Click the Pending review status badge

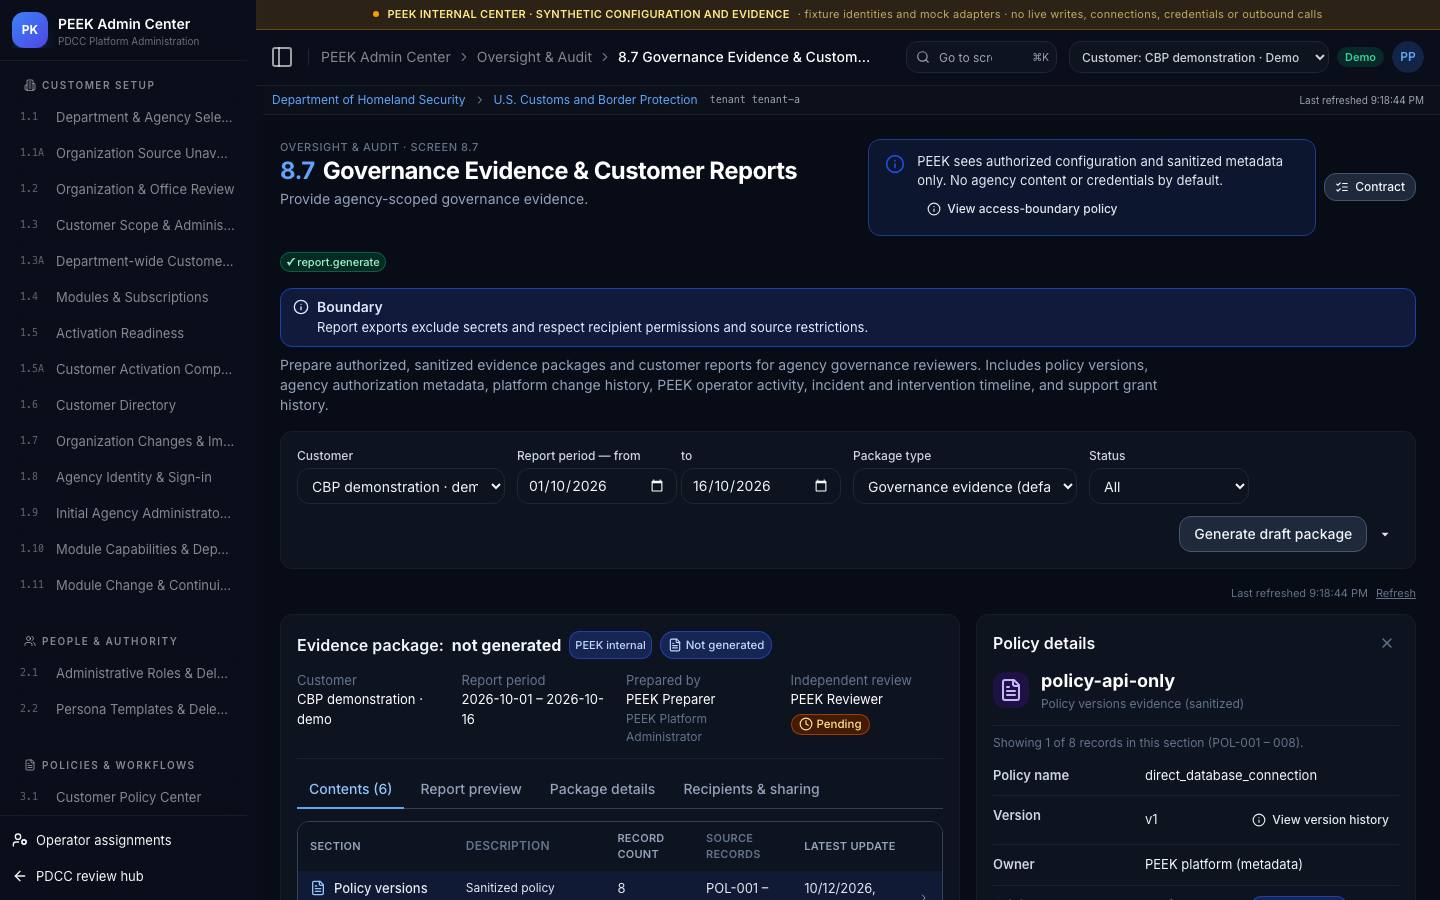pyautogui.click(x=830, y=724)
